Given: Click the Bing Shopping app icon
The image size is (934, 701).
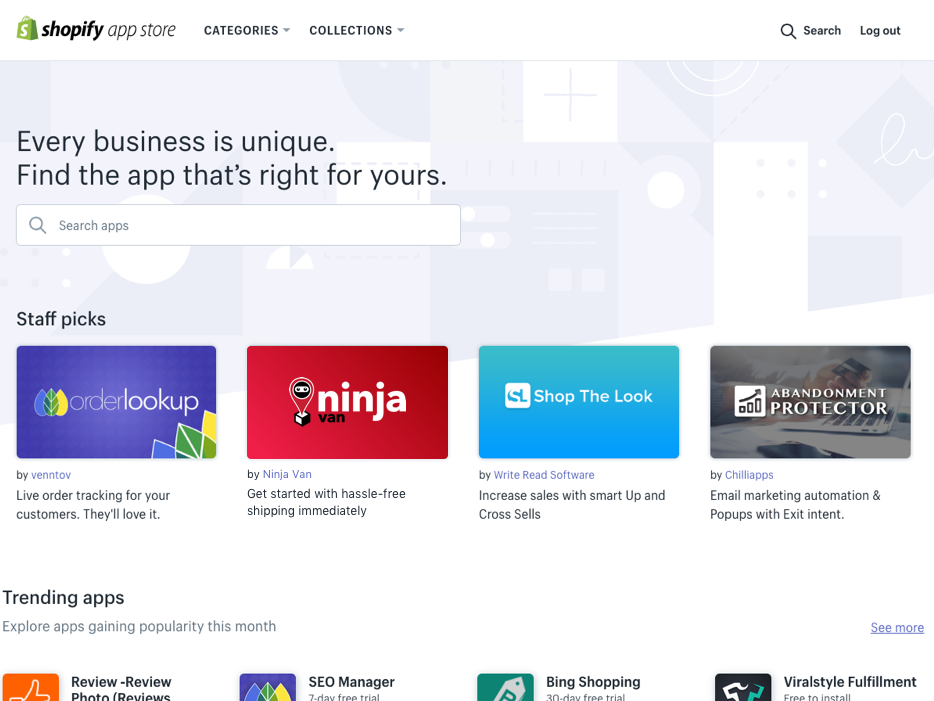Looking at the screenshot, I should coord(505,687).
